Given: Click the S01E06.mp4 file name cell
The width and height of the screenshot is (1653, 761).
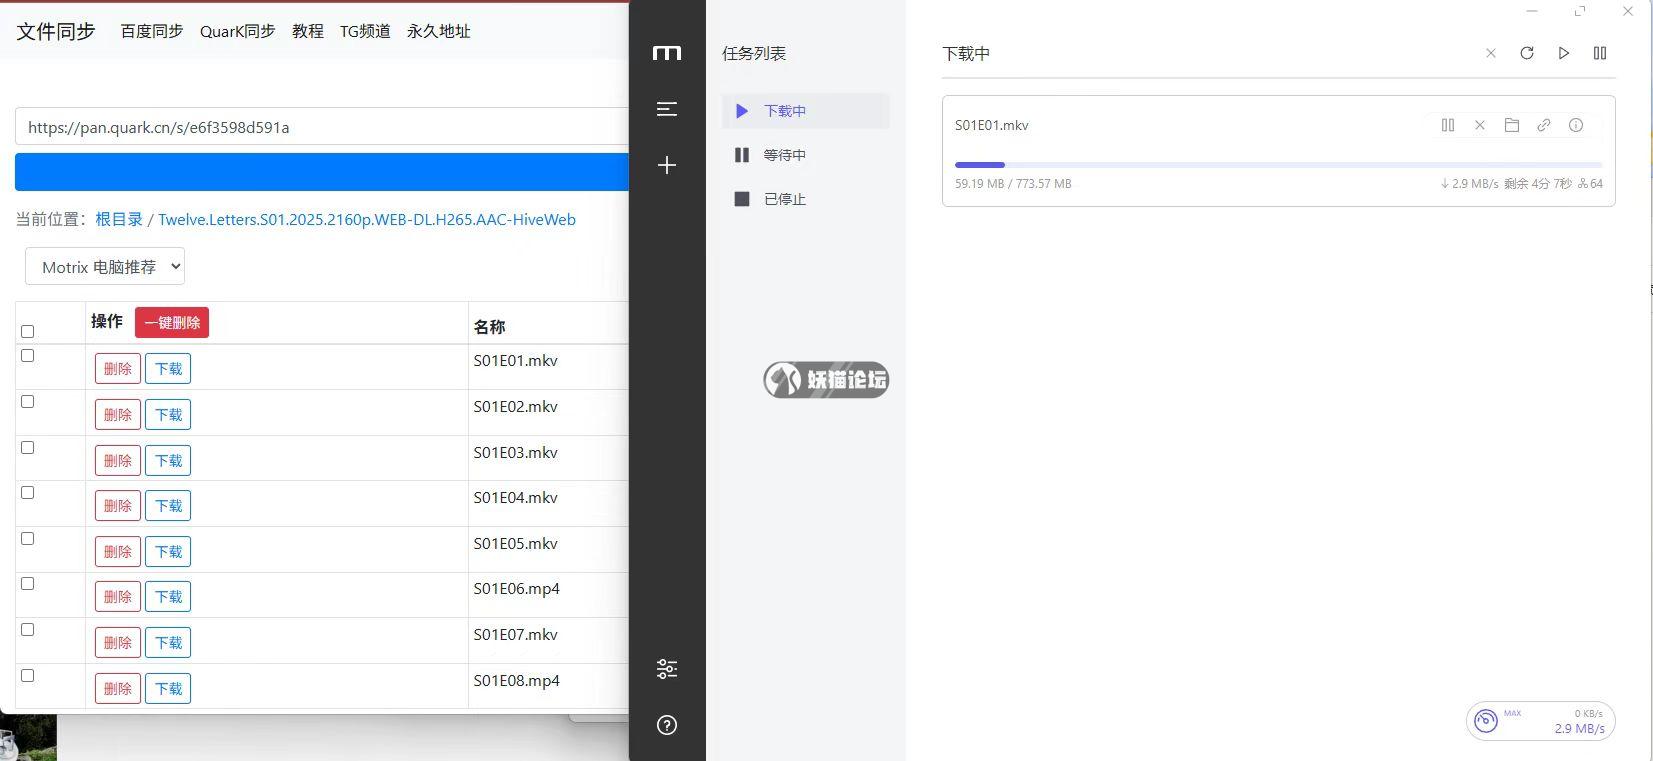Looking at the screenshot, I should coord(517,588).
